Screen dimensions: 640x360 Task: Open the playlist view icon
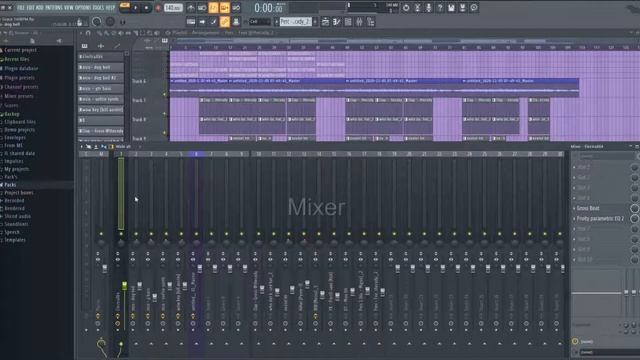tap(325, 22)
